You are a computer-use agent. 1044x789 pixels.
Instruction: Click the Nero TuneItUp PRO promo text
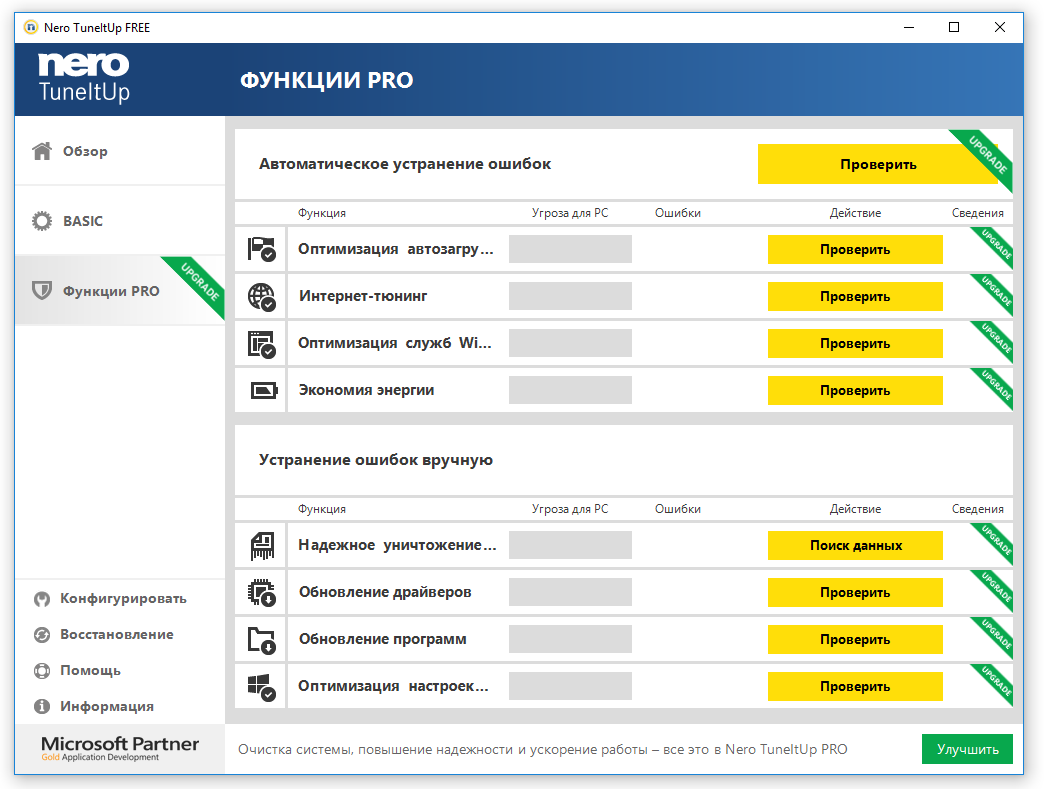(x=543, y=750)
